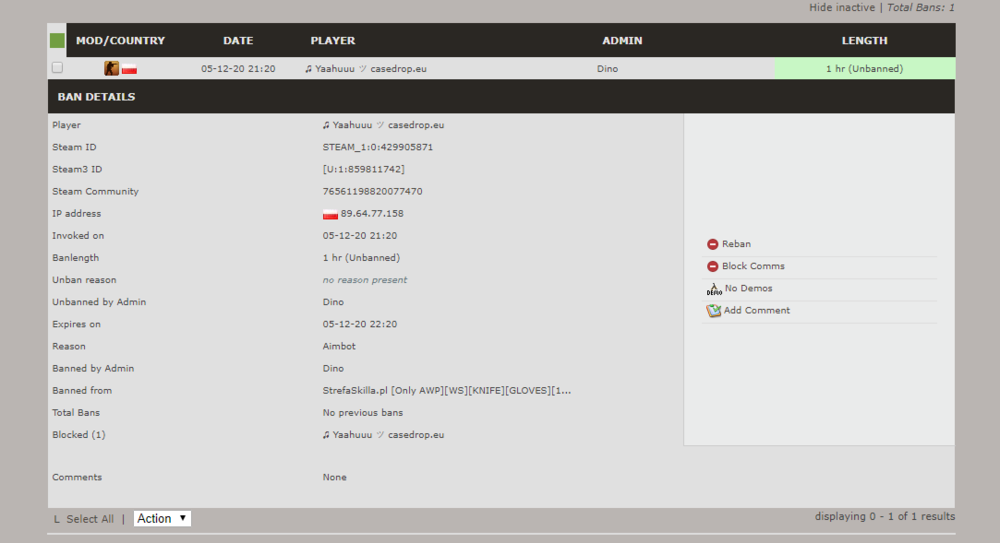This screenshot has height=543, width=1000.
Task: Click the 'no reason present' unban reason
Action: 365,280
